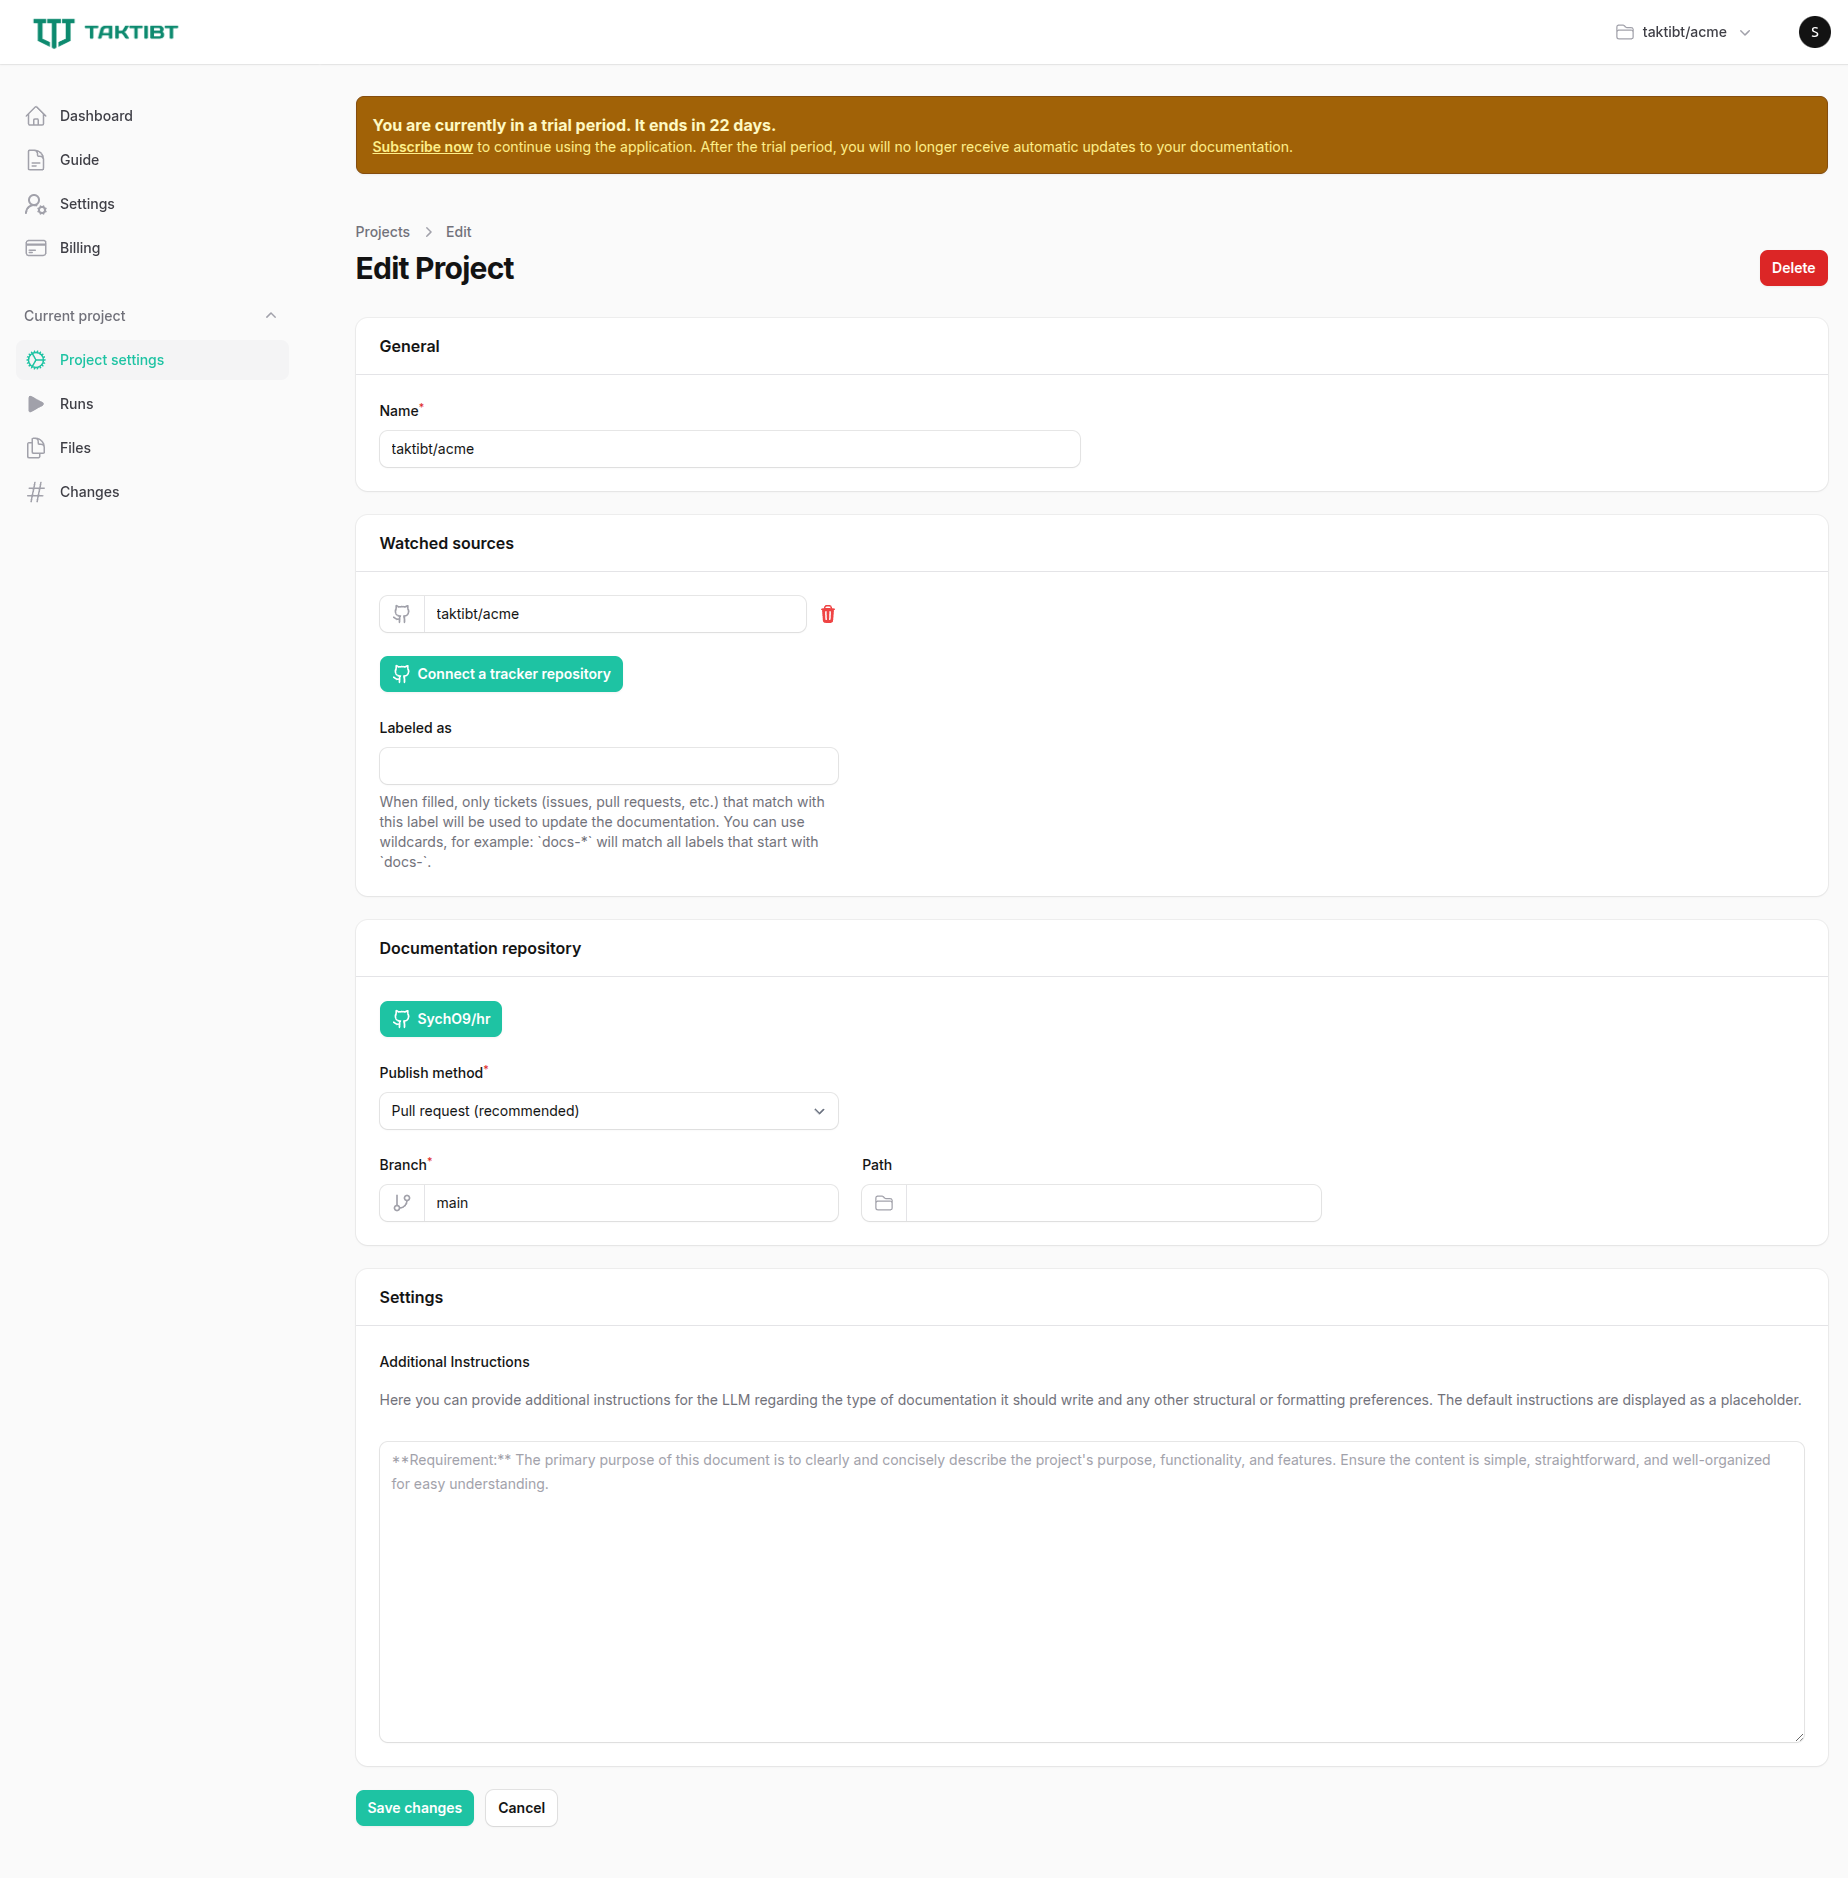
Task: Click the Taktibt logo in header
Action: (105, 32)
